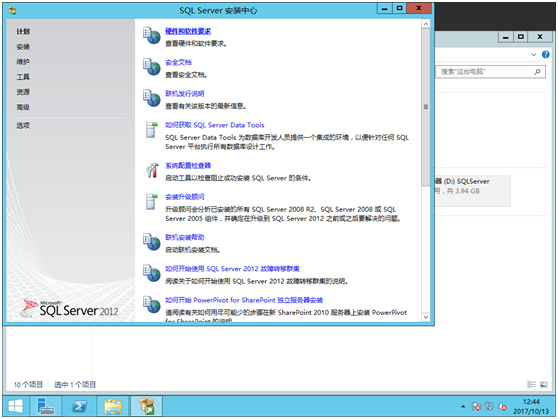
Task: Click the 联机安装帮助 globe icon
Action: (x=152, y=242)
